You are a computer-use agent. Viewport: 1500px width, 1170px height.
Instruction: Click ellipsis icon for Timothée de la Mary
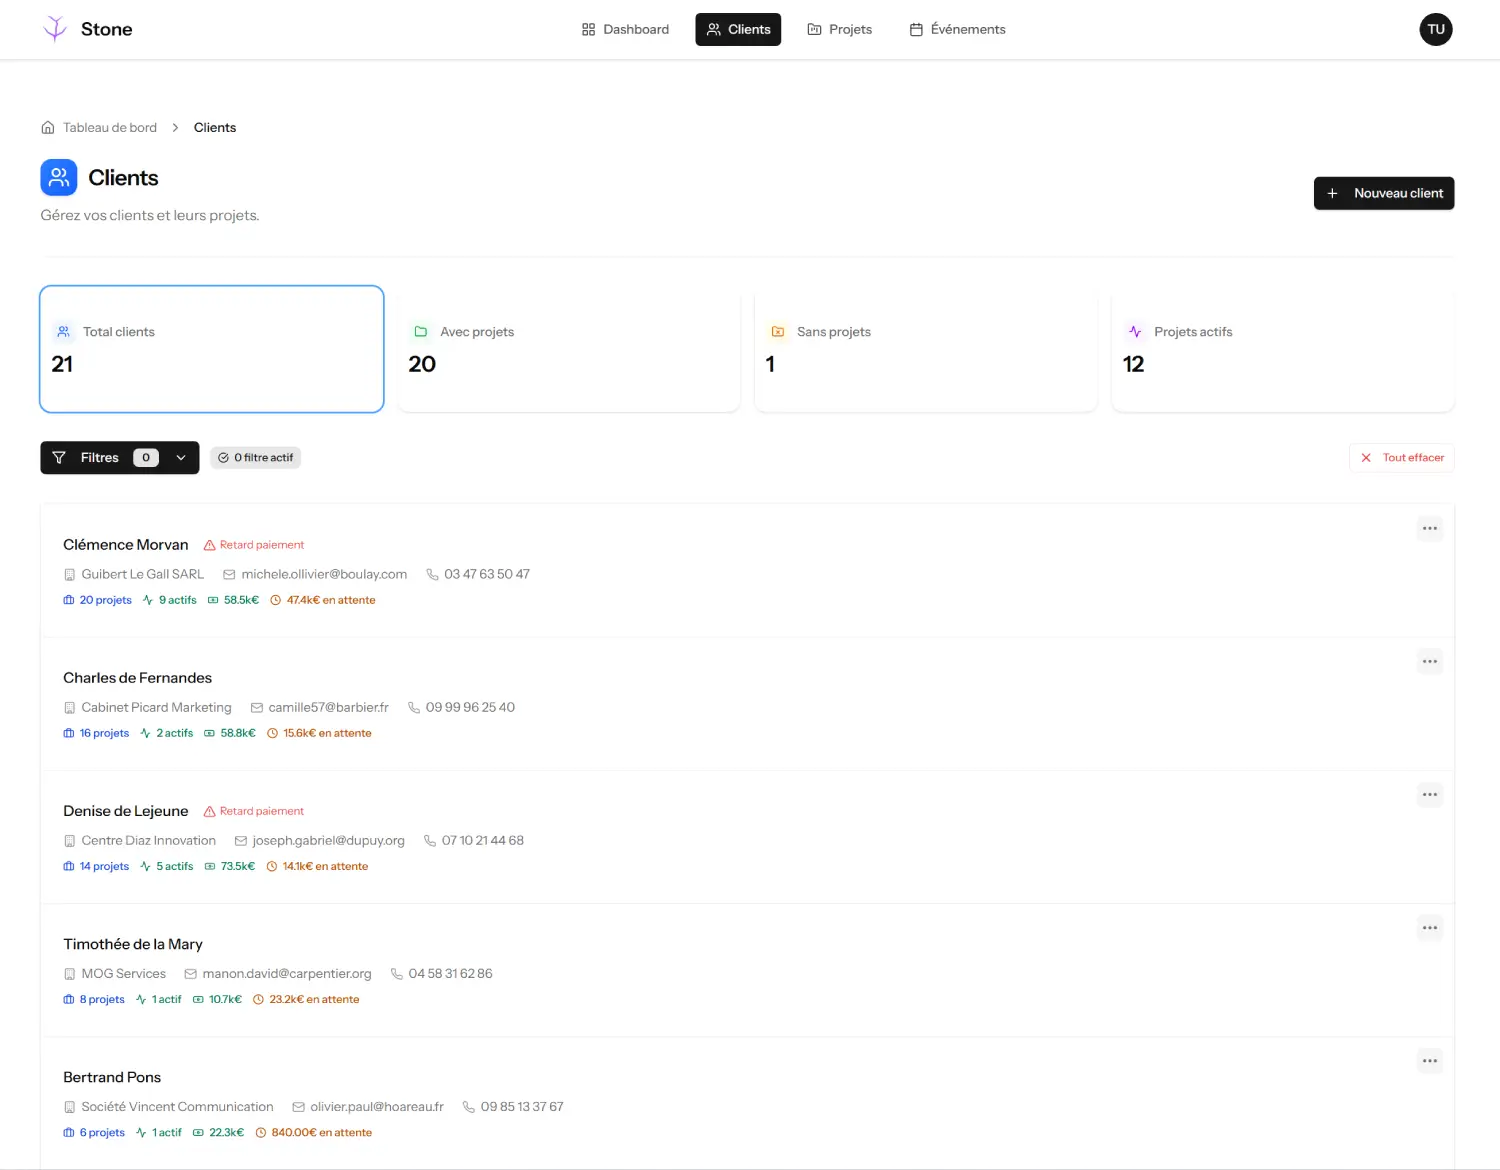coord(1429,928)
